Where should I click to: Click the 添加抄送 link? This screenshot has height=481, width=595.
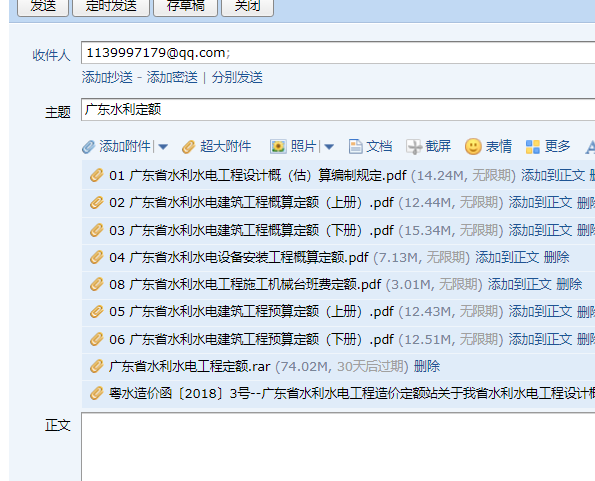(x=107, y=77)
